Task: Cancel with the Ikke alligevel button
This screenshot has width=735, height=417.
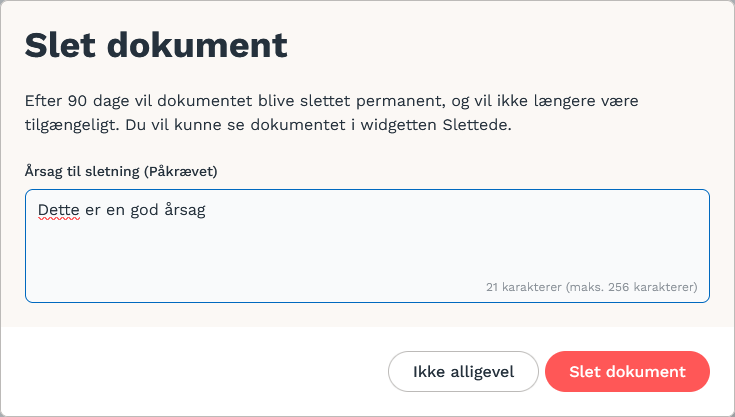Action: 463,372
